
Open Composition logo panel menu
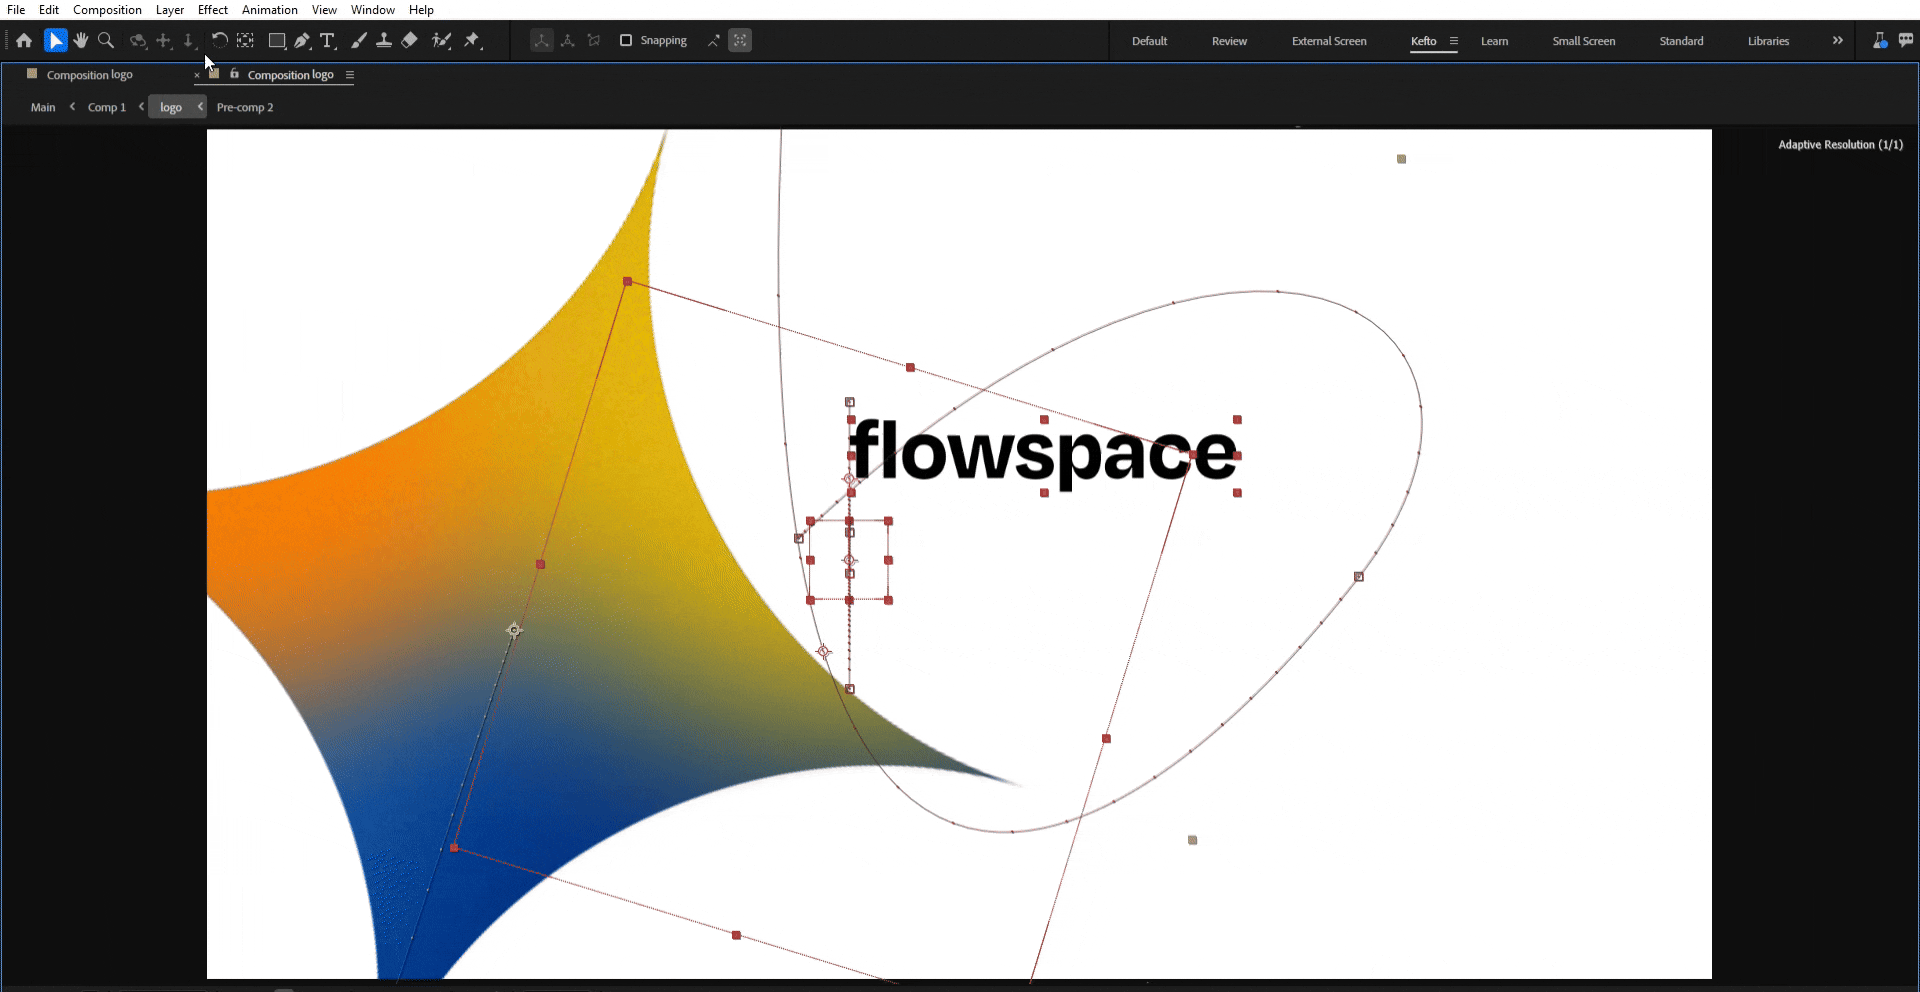pos(350,75)
